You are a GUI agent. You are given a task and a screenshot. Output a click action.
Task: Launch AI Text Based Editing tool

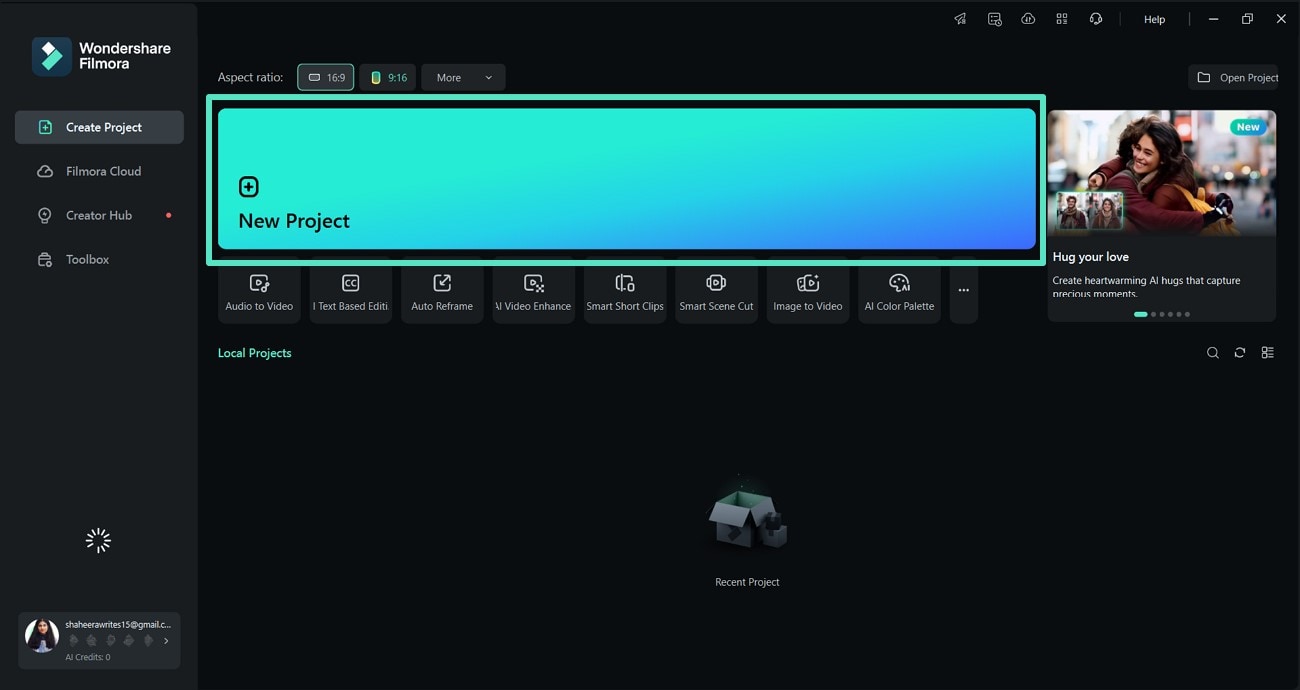[350, 292]
